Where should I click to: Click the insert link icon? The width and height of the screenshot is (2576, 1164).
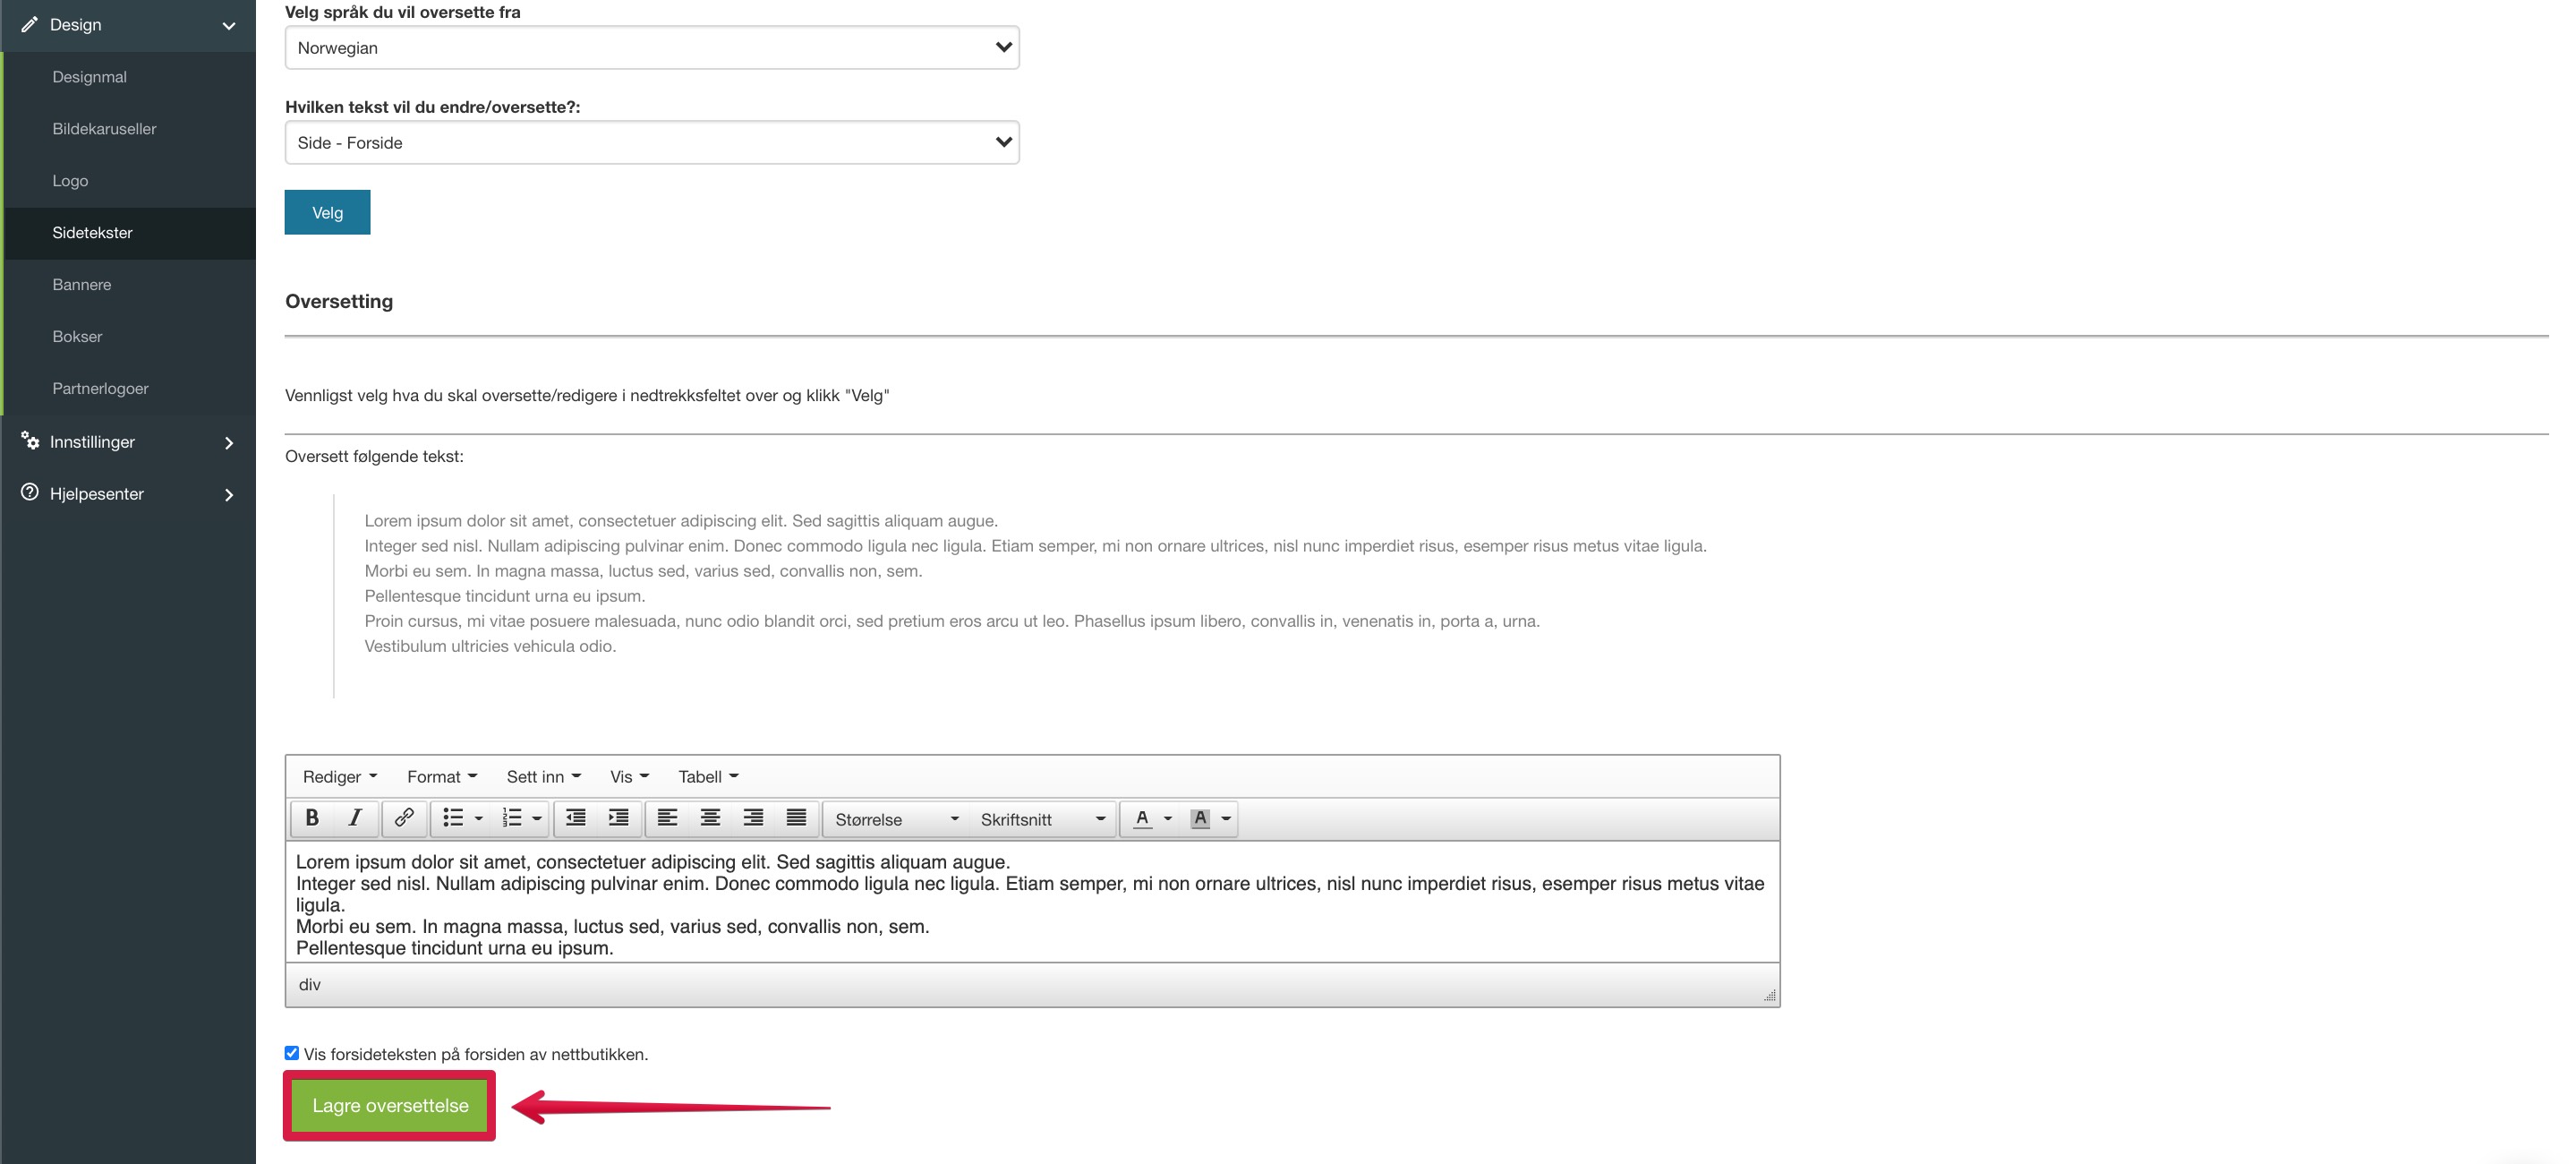pyautogui.click(x=403, y=818)
